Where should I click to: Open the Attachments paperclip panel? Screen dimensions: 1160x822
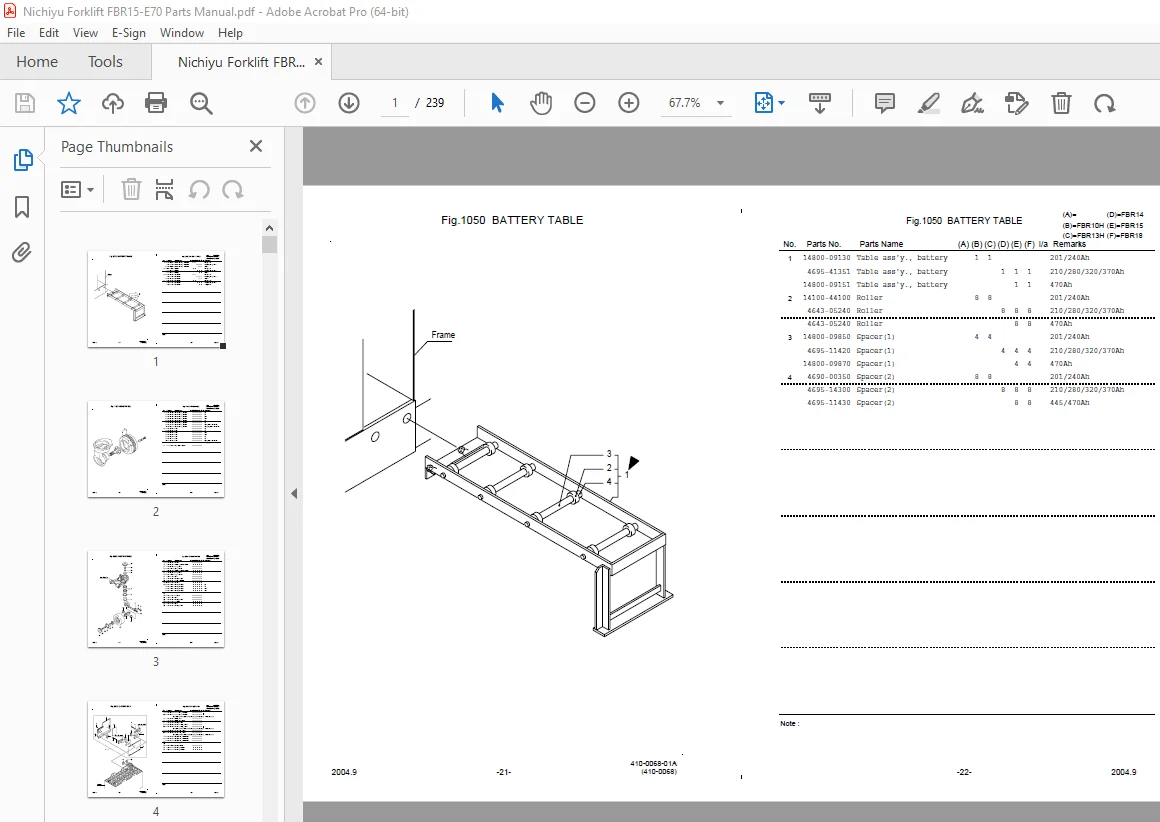(22, 253)
